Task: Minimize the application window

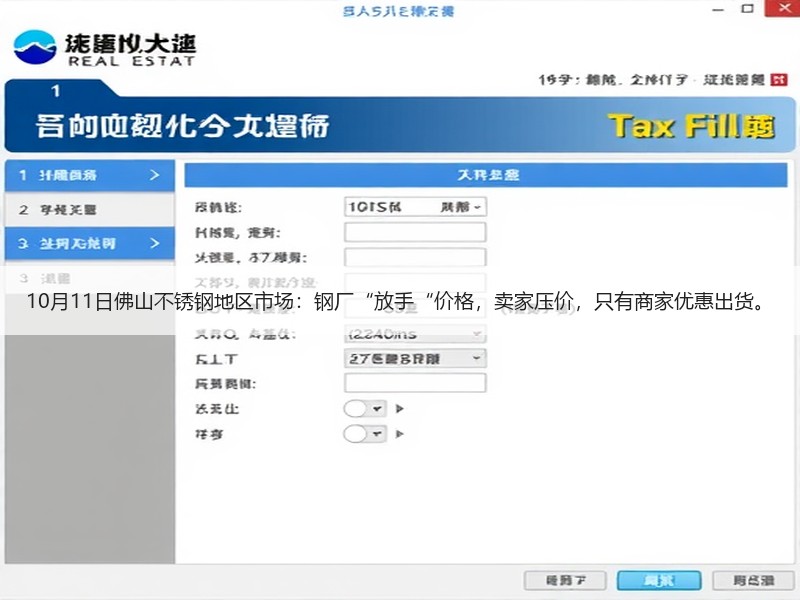Action: click(718, 9)
